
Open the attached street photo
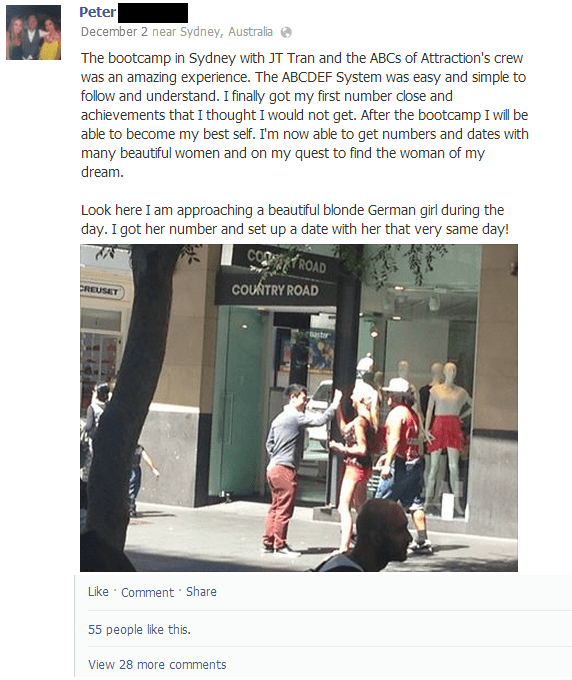pyautogui.click(x=299, y=408)
